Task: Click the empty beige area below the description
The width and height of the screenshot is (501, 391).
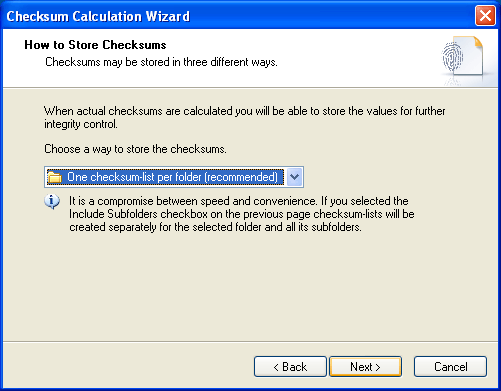Action: click(250, 287)
